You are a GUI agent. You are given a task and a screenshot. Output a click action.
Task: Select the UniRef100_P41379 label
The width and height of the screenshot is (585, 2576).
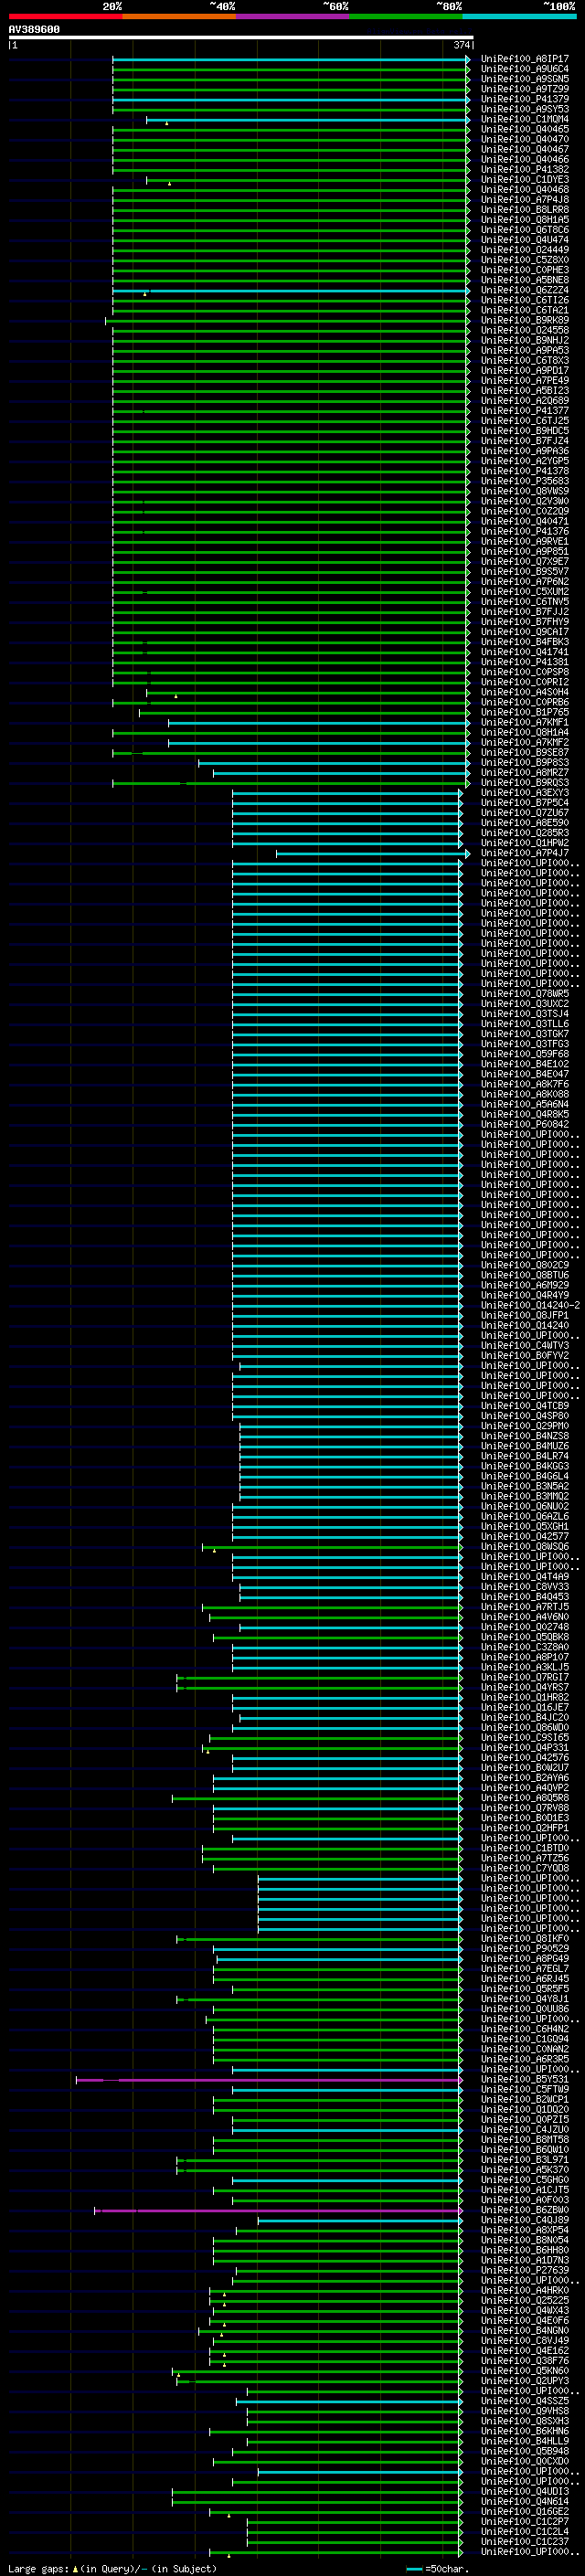coord(525,99)
